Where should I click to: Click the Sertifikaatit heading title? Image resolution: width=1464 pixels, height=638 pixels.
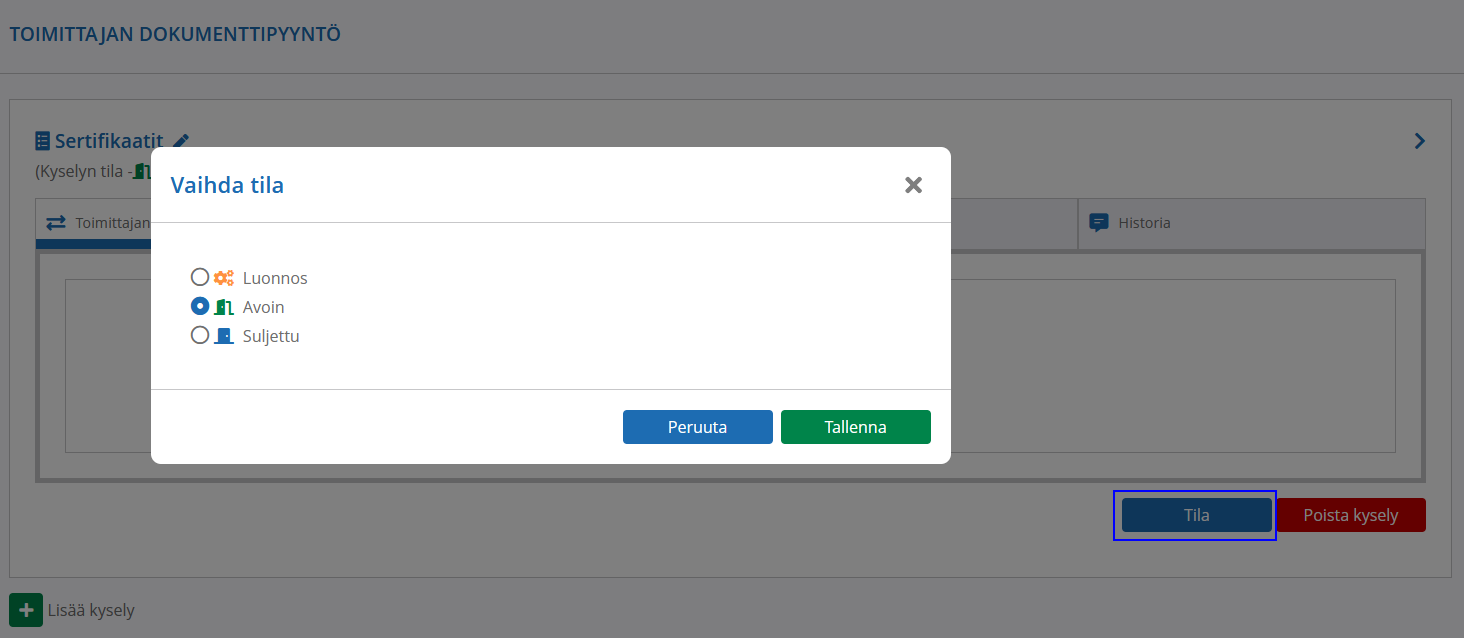click(x=108, y=141)
